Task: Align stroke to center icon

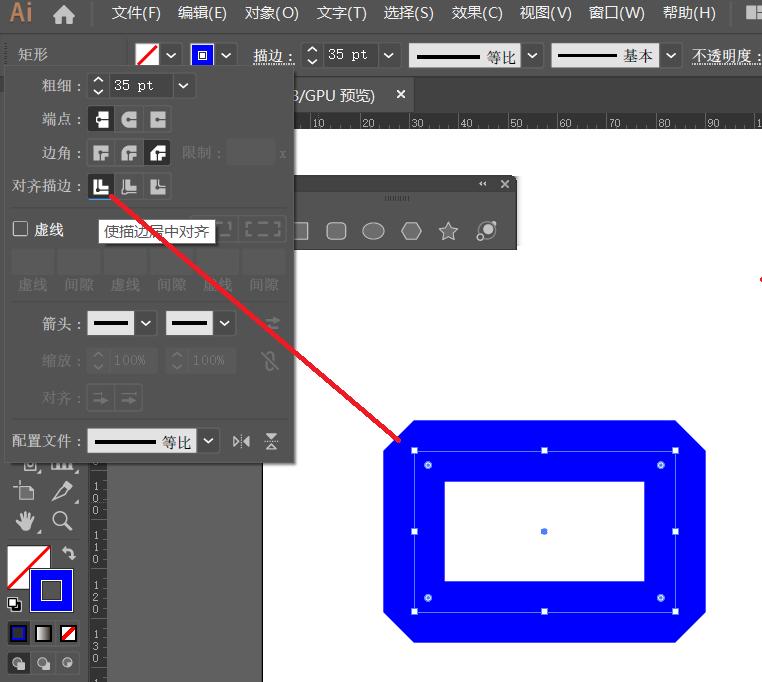Action: (x=101, y=186)
